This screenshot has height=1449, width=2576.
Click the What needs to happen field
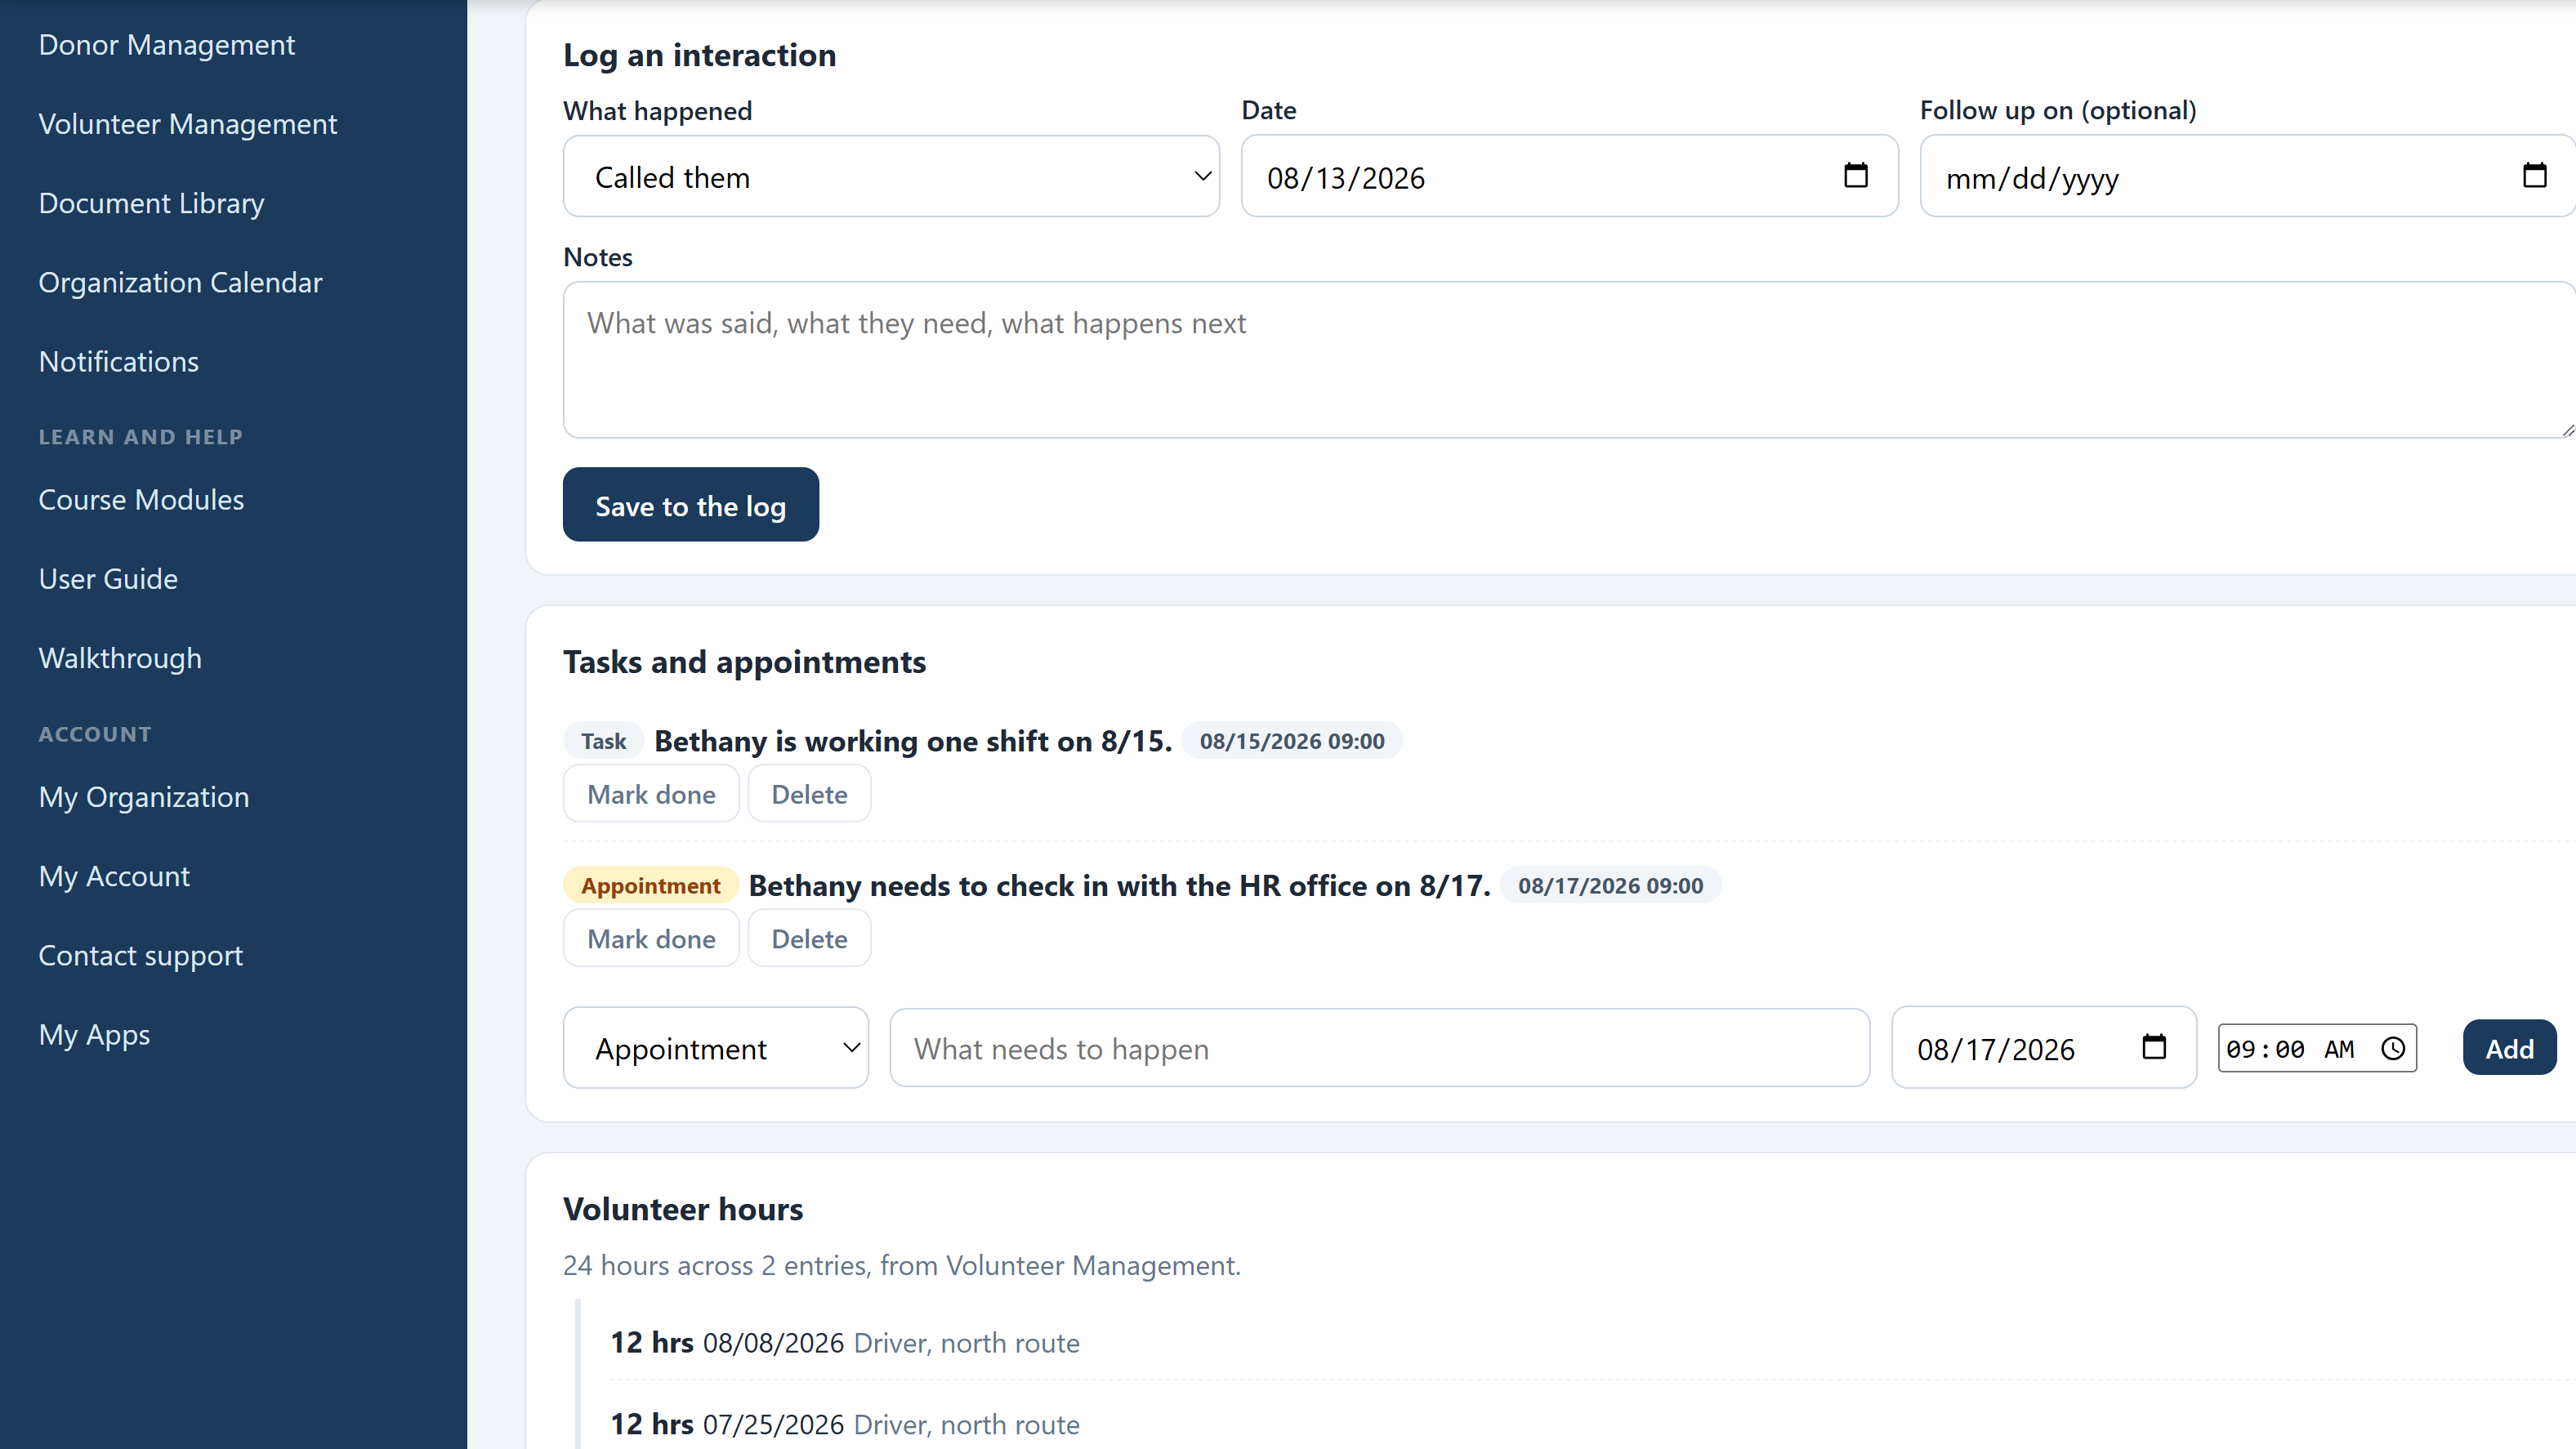[1380, 1048]
